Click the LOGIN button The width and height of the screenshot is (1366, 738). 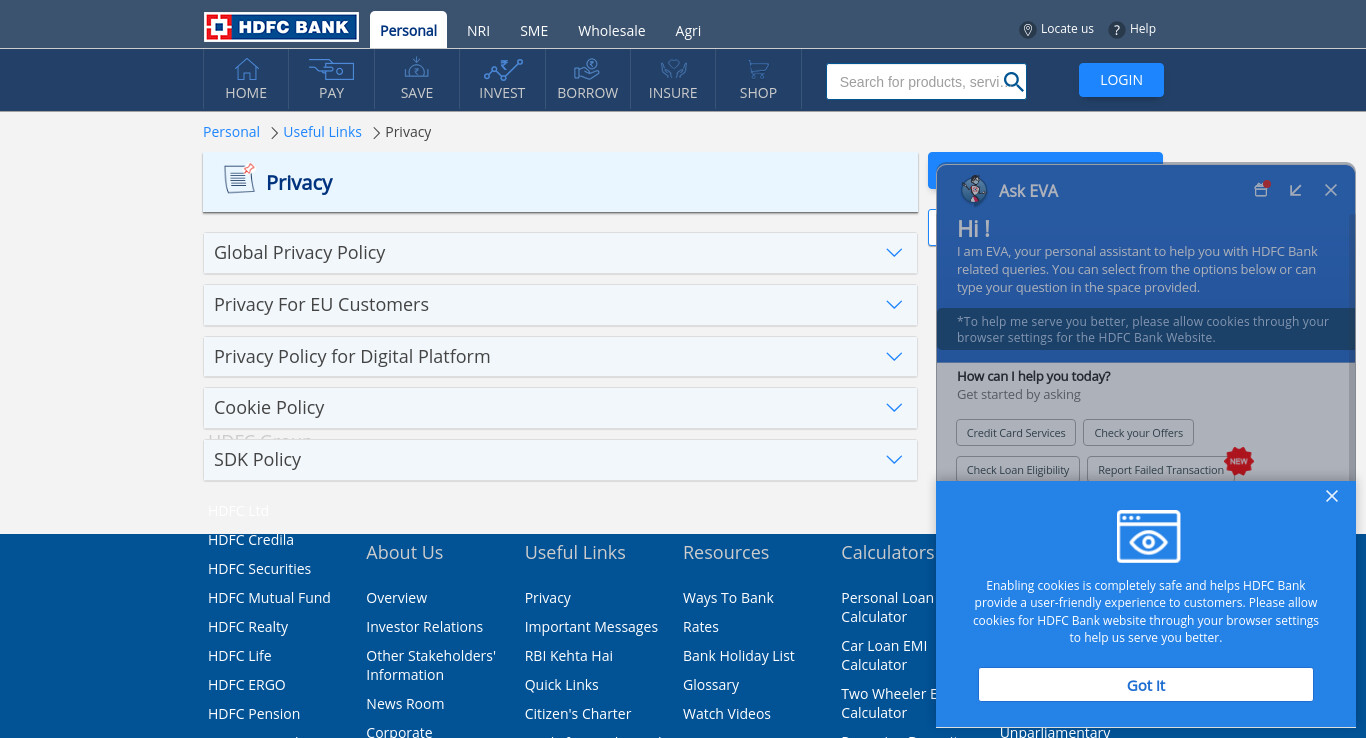point(1121,80)
